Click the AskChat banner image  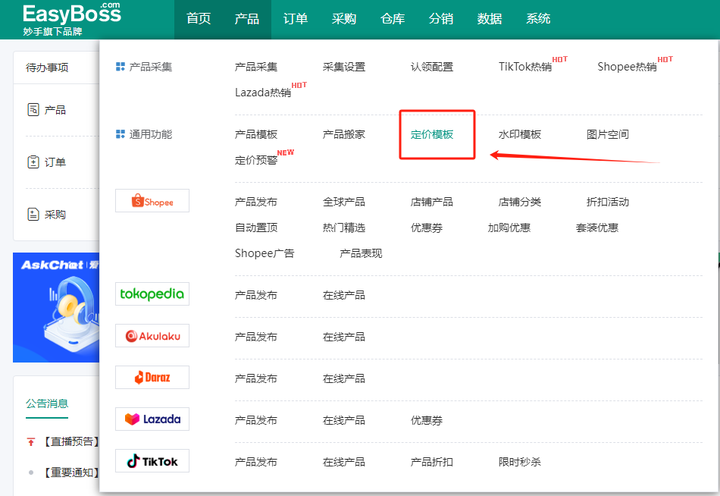(55, 307)
